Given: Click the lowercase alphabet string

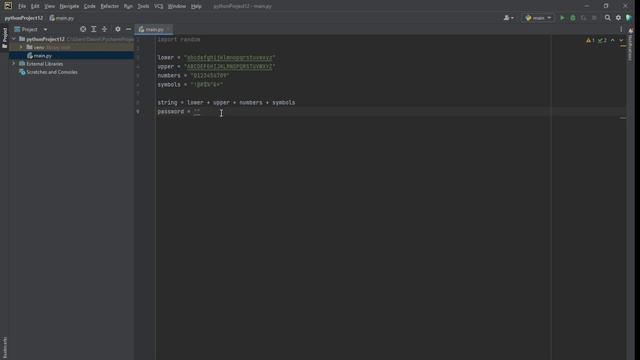Looking at the screenshot, I should pos(229,58).
